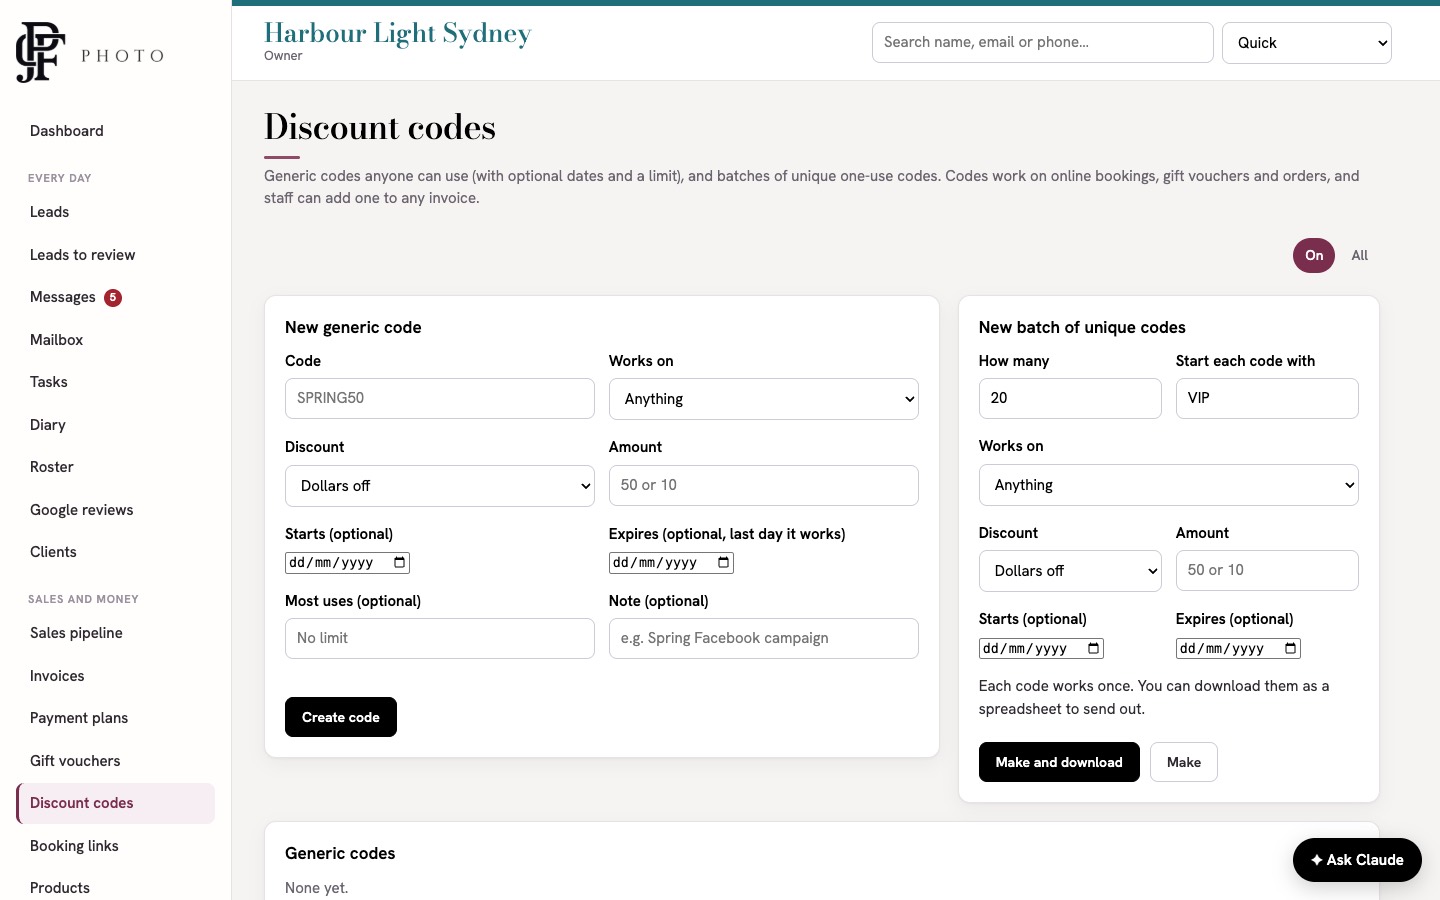Click 'Discount codes' page heading

tap(380, 127)
